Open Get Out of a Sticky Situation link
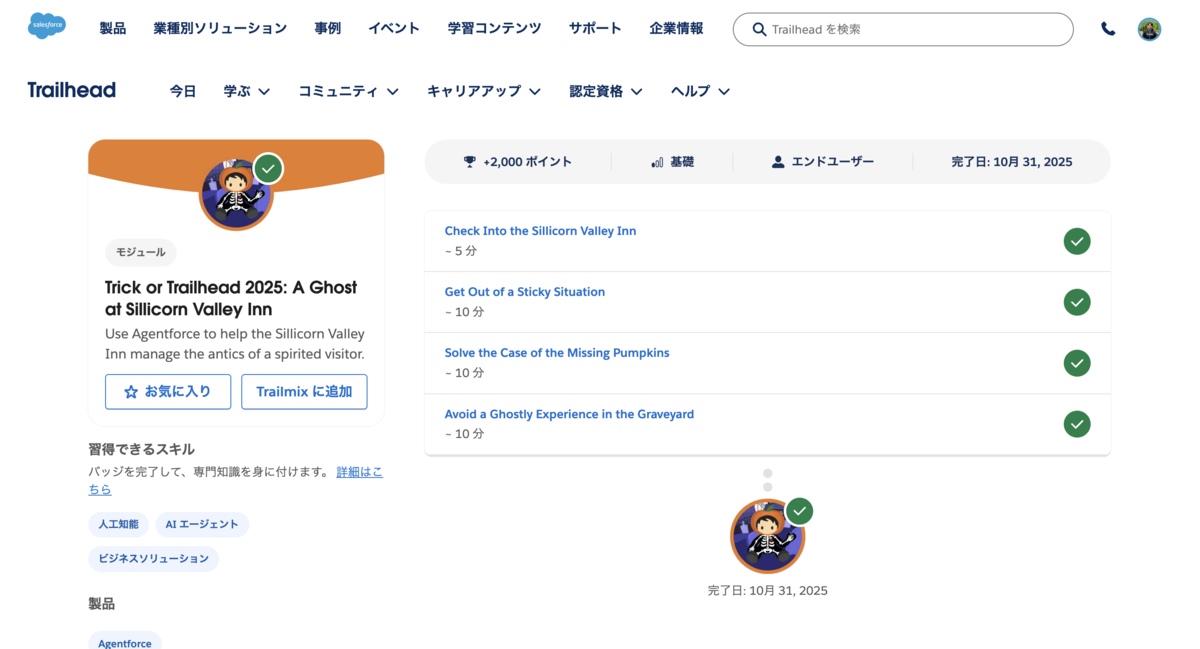The height and width of the screenshot is (649, 1200). click(525, 292)
